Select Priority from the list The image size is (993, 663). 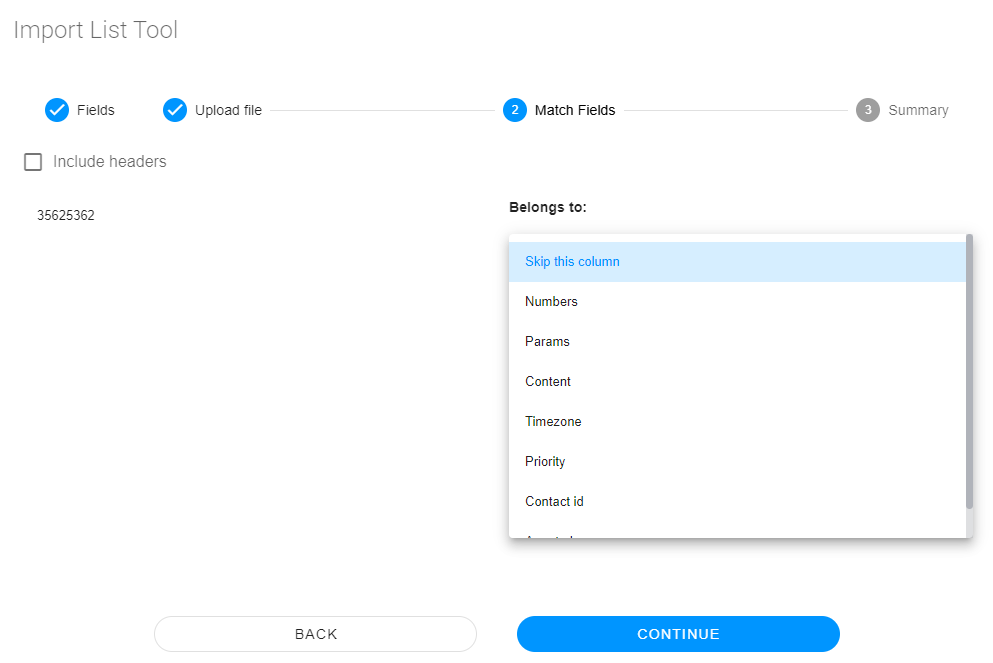(x=545, y=462)
